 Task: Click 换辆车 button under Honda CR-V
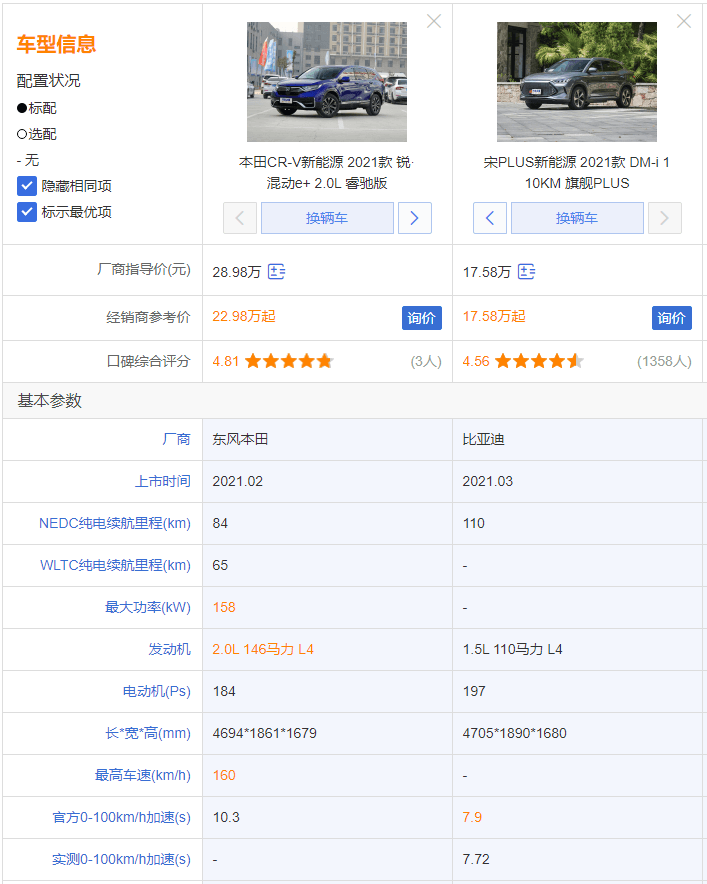pos(327,218)
